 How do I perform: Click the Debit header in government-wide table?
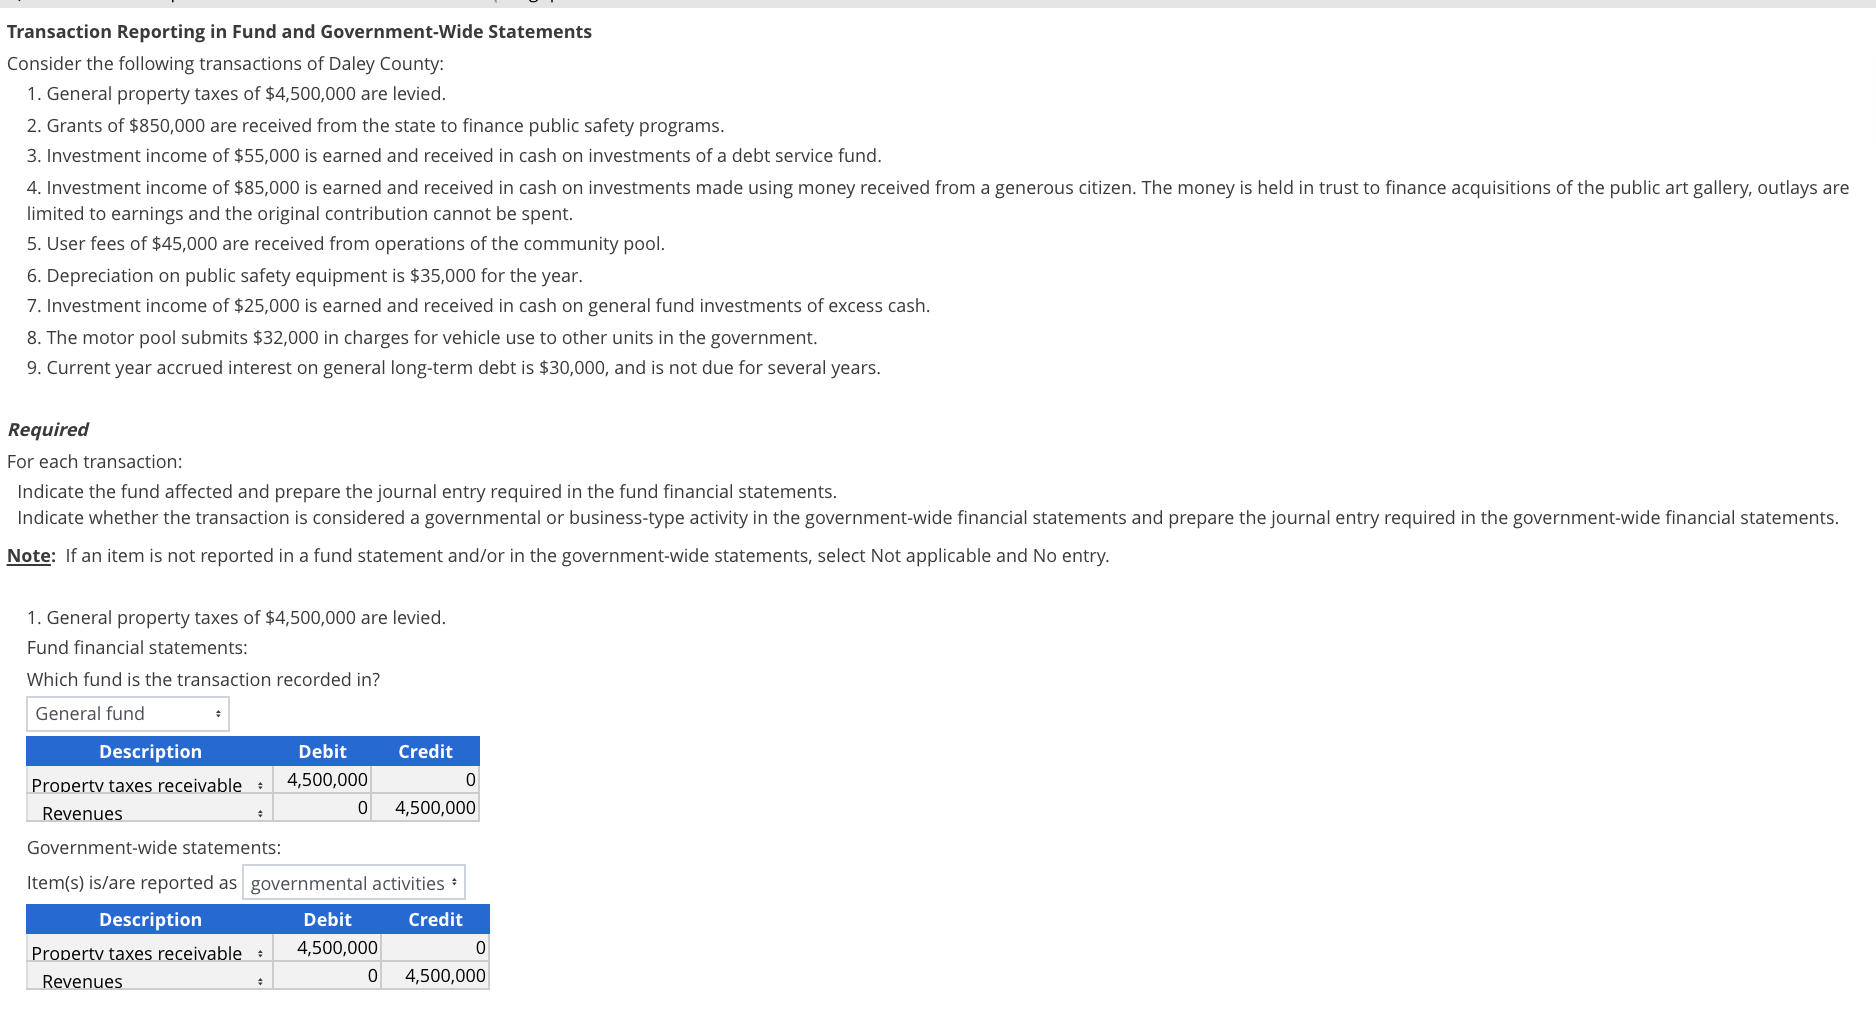[x=327, y=919]
